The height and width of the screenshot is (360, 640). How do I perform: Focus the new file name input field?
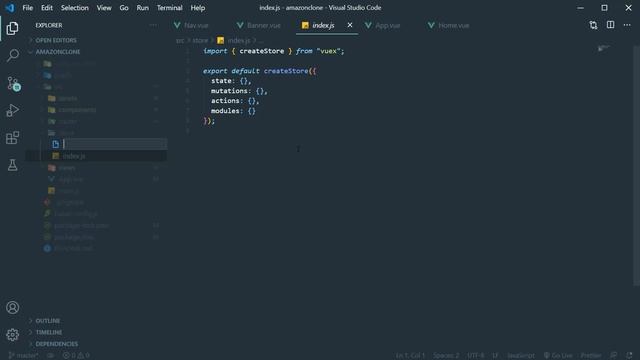point(114,144)
